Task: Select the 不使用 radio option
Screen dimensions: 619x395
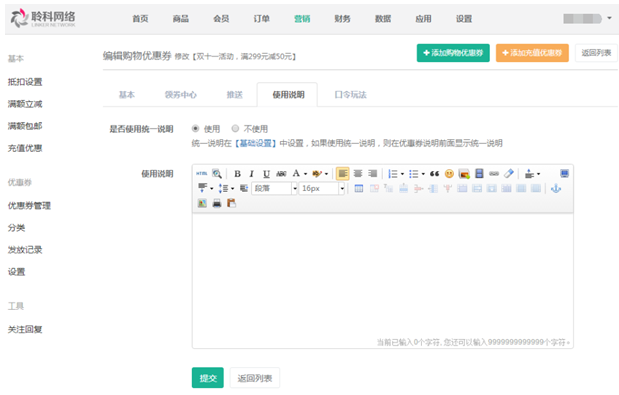Action: pos(235,129)
